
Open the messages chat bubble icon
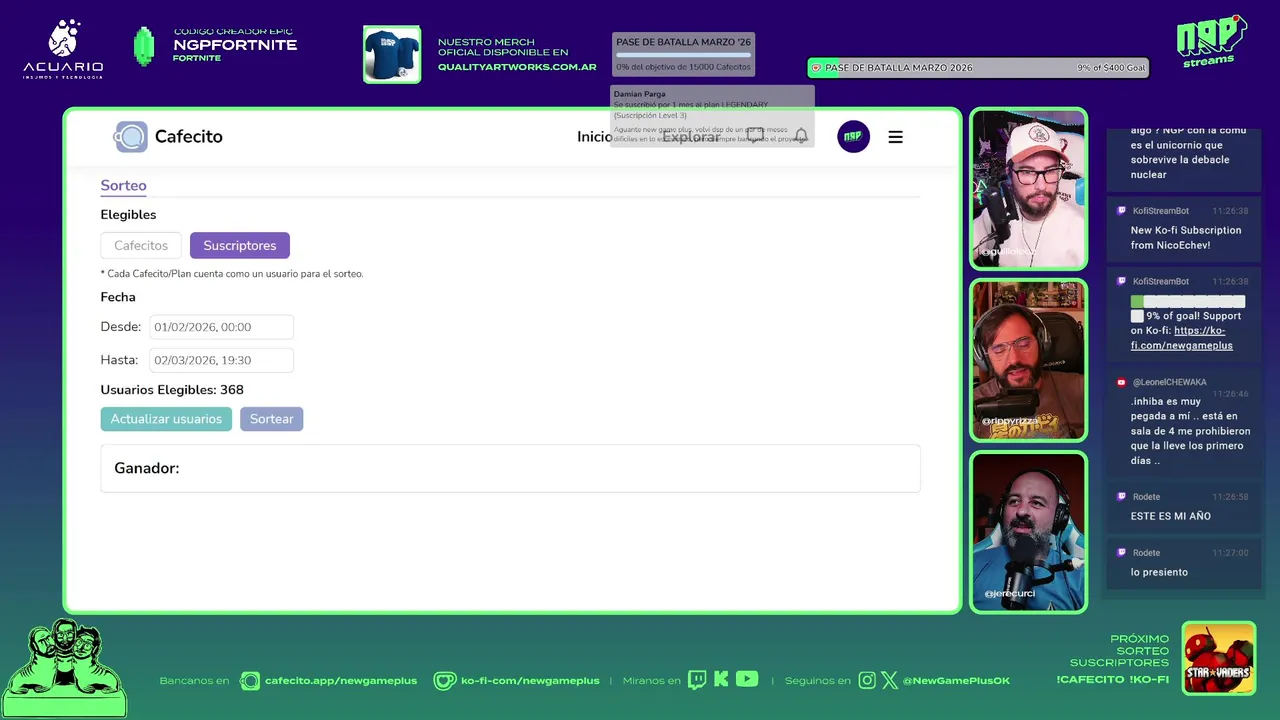coord(755,136)
